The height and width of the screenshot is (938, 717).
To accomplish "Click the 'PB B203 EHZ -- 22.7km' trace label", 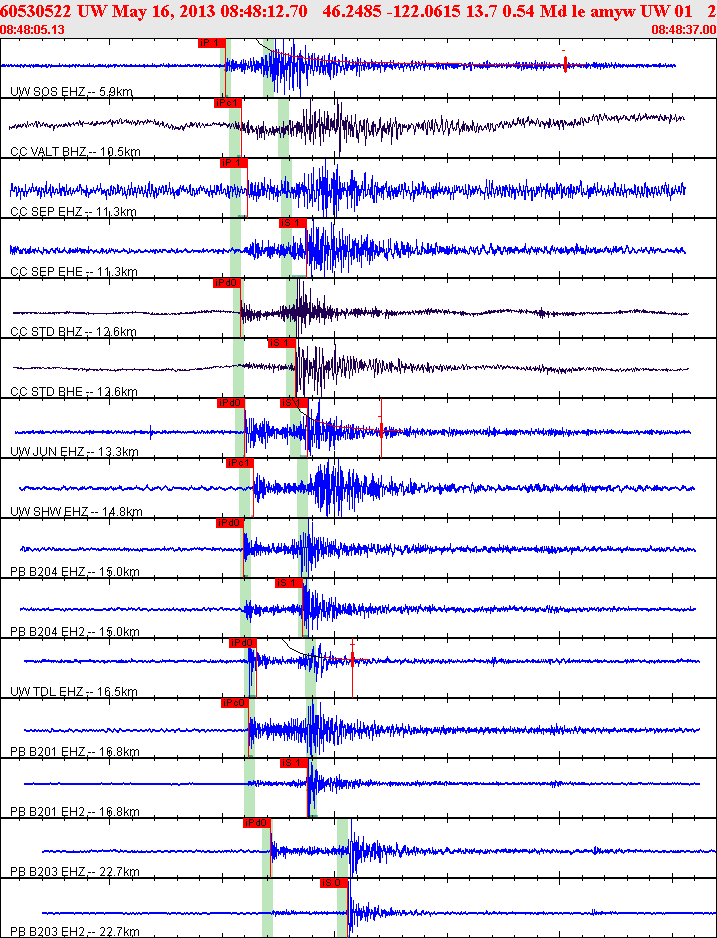I will 75,872.
